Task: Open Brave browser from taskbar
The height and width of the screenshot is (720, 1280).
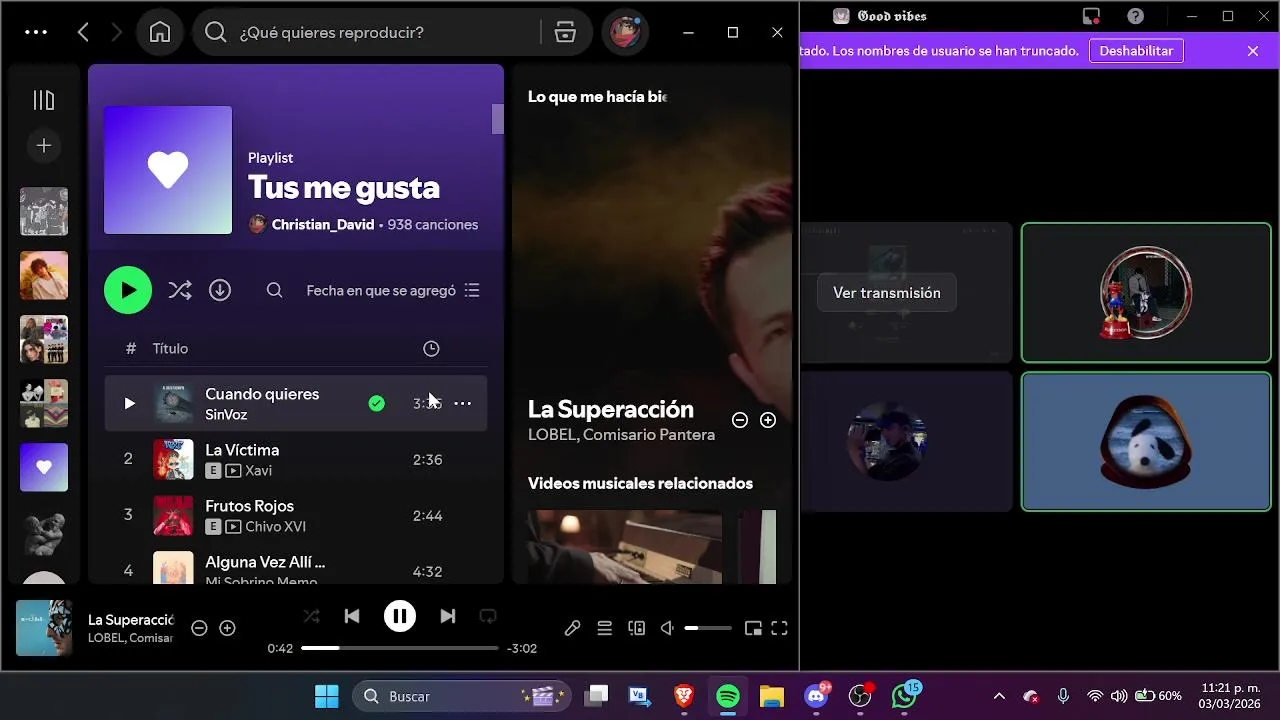Action: tap(684, 696)
